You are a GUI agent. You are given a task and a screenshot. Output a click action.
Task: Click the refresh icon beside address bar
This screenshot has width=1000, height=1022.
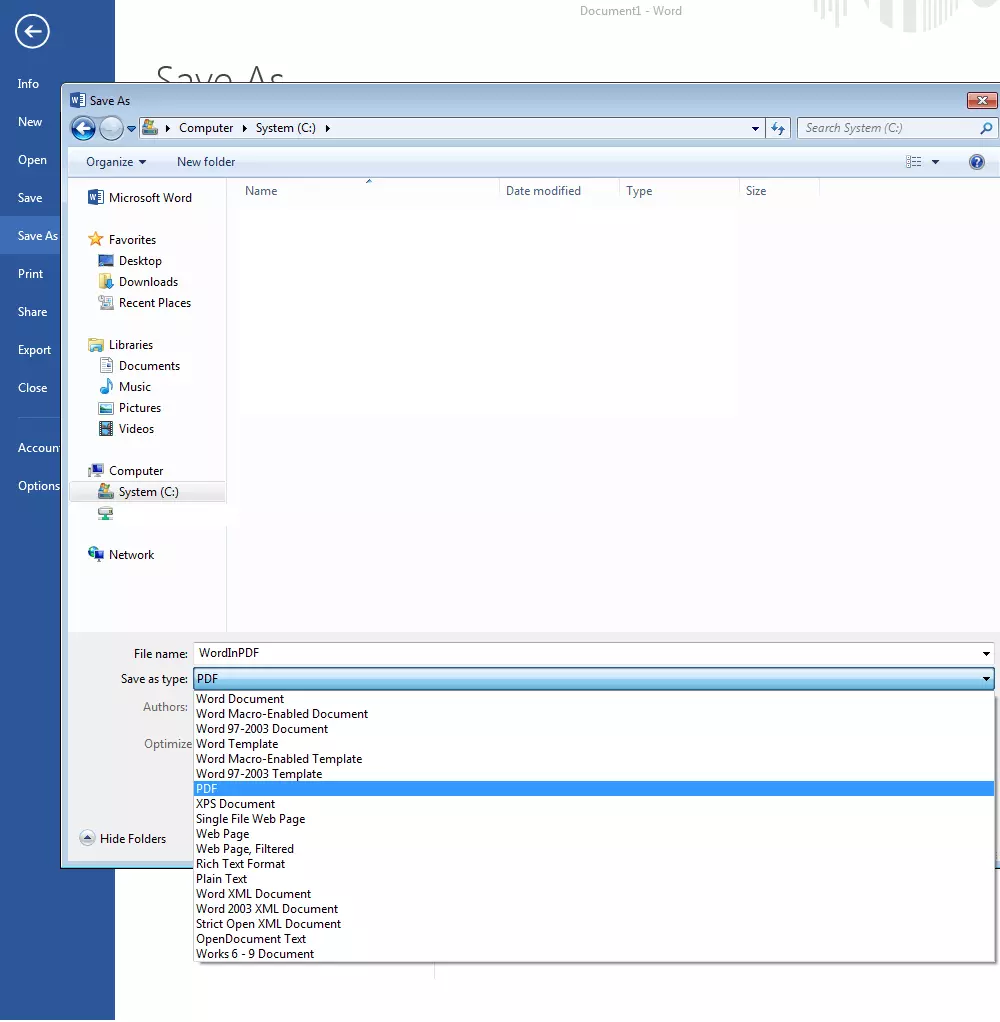click(x=779, y=128)
